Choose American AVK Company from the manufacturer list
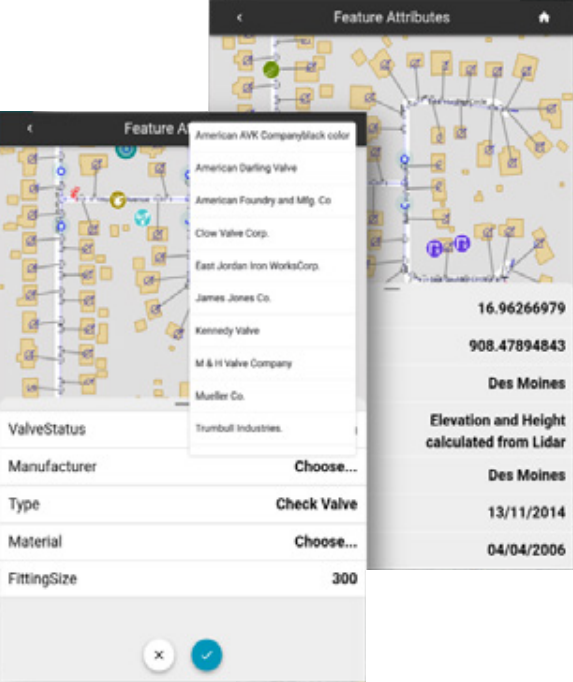The height and width of the screenshot is (682, 573). (x=272, y=136)
